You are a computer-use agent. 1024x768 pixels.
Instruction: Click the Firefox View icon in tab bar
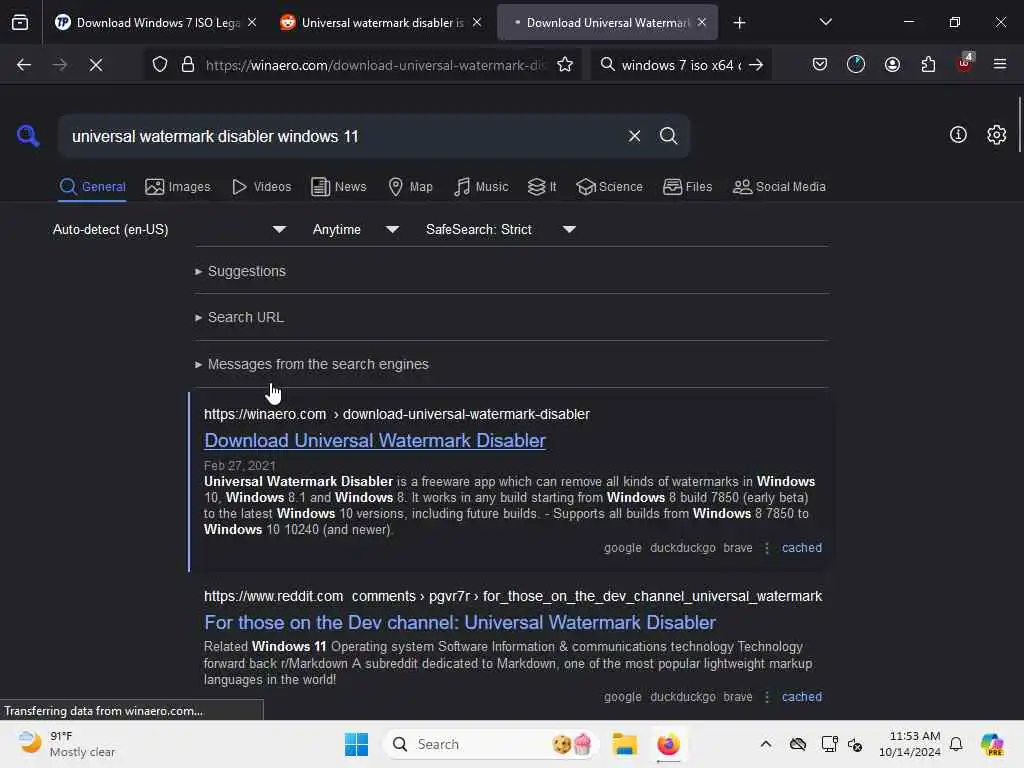[20, 22]
